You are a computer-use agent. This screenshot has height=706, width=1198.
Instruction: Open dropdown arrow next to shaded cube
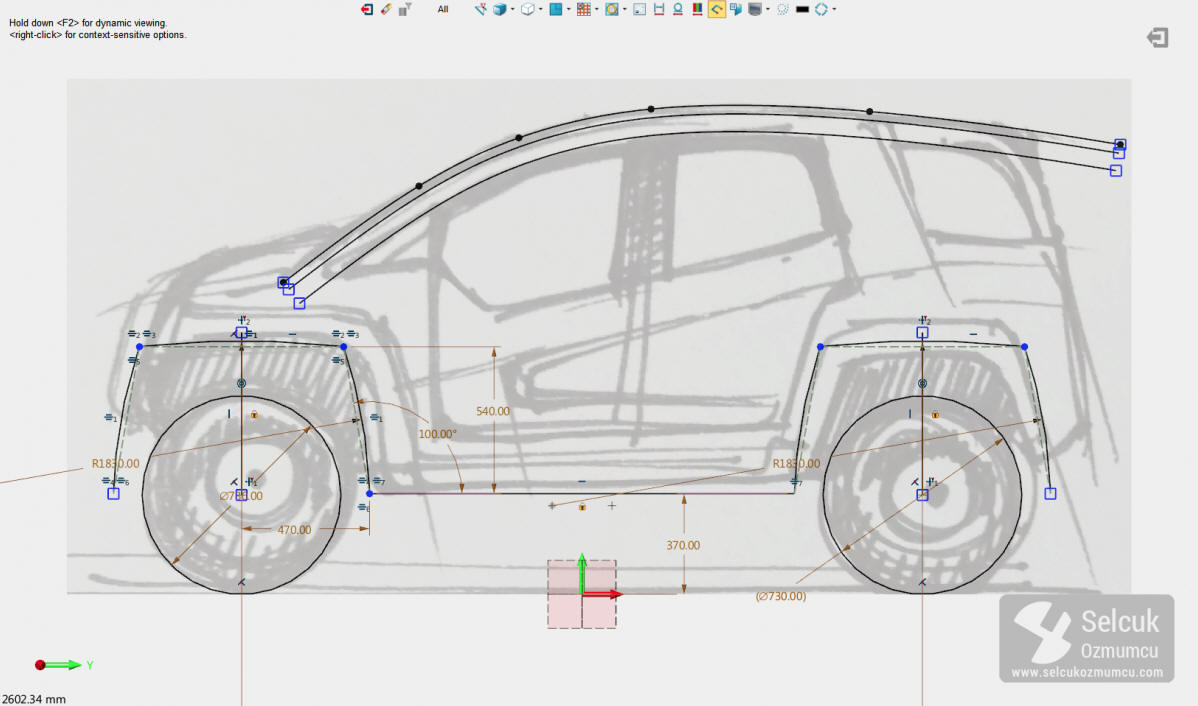[x=512, y=9]
